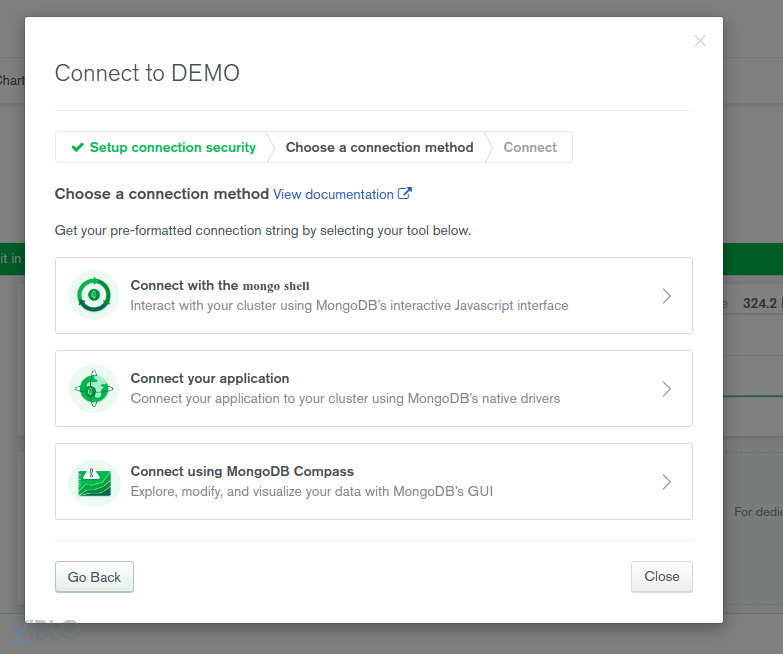Select the Choose a connection method step

tap(379, 147)
